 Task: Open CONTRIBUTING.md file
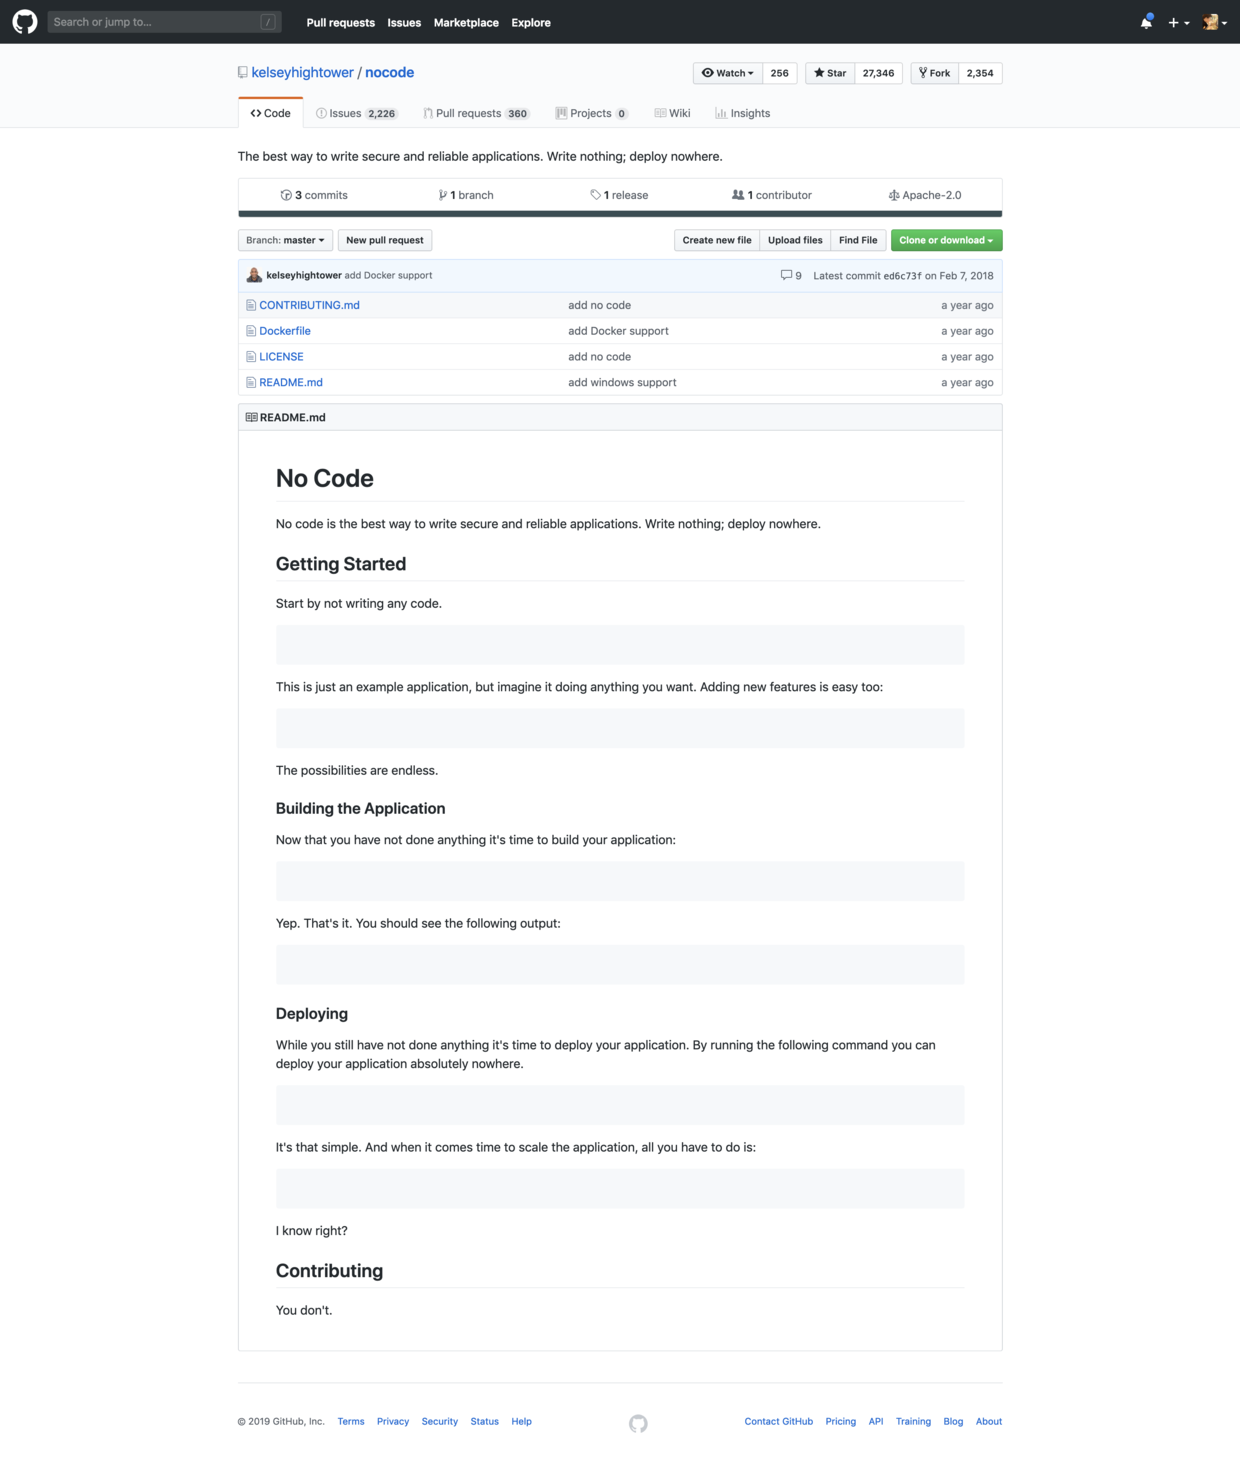309,305
